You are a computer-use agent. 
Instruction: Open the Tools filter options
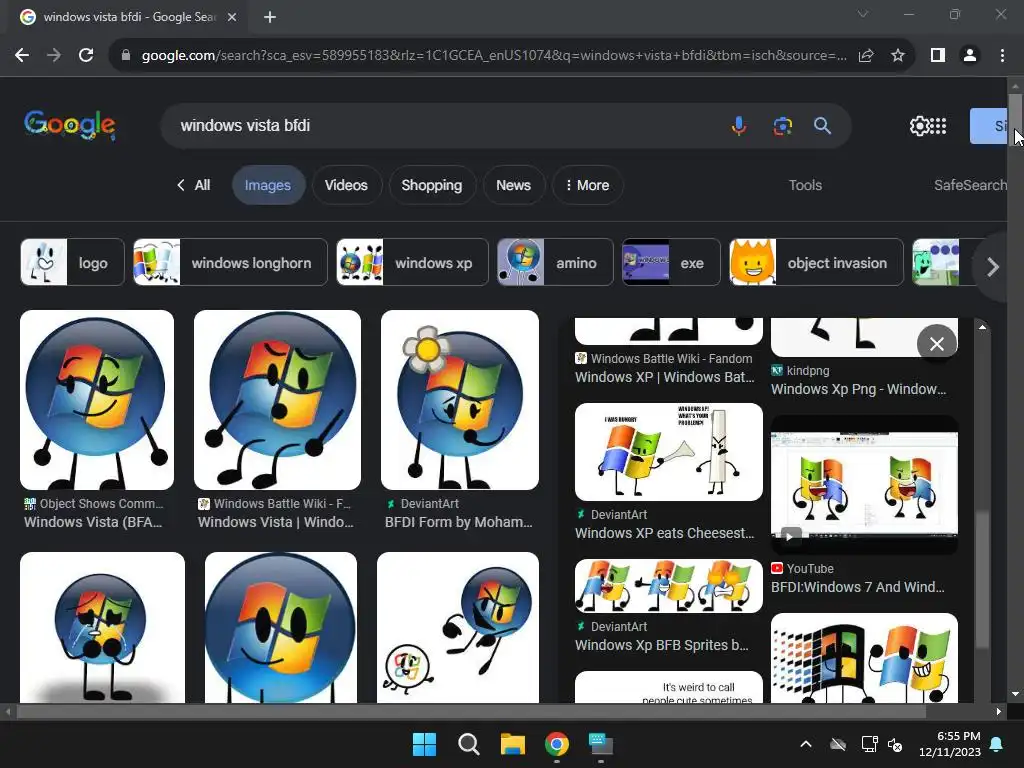[x=805, y=185]
